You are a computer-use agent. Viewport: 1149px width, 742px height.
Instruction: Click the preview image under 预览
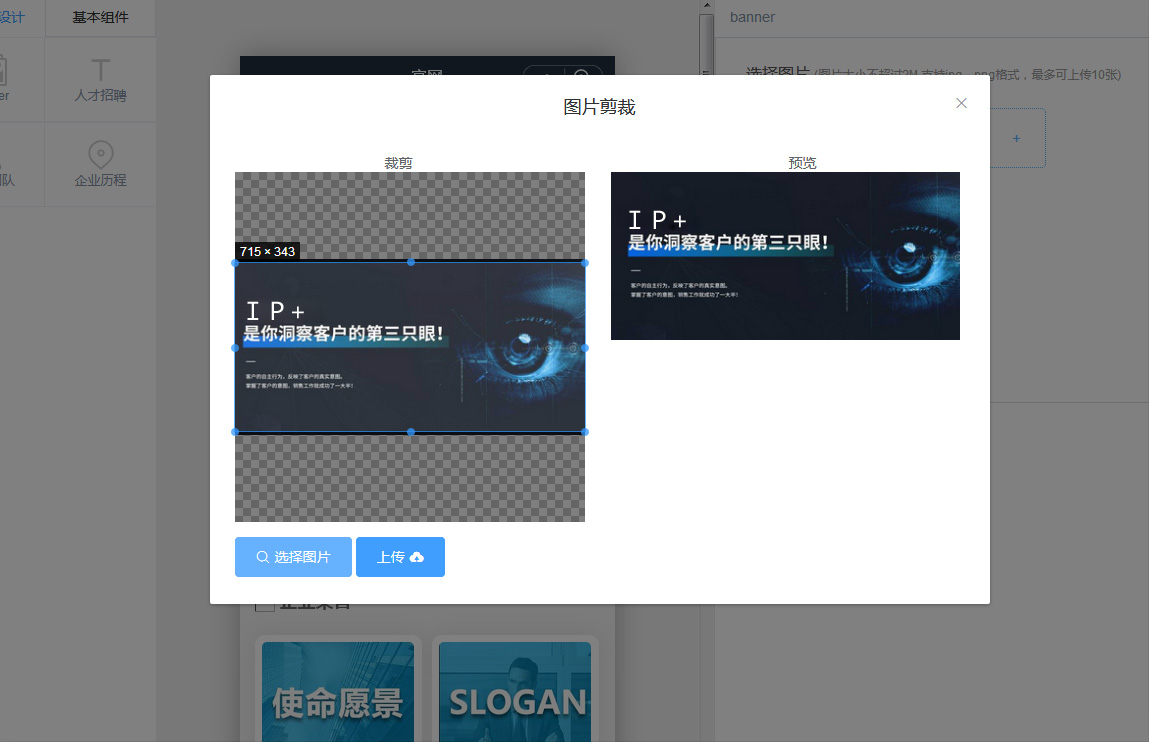(x=785, y=256)
